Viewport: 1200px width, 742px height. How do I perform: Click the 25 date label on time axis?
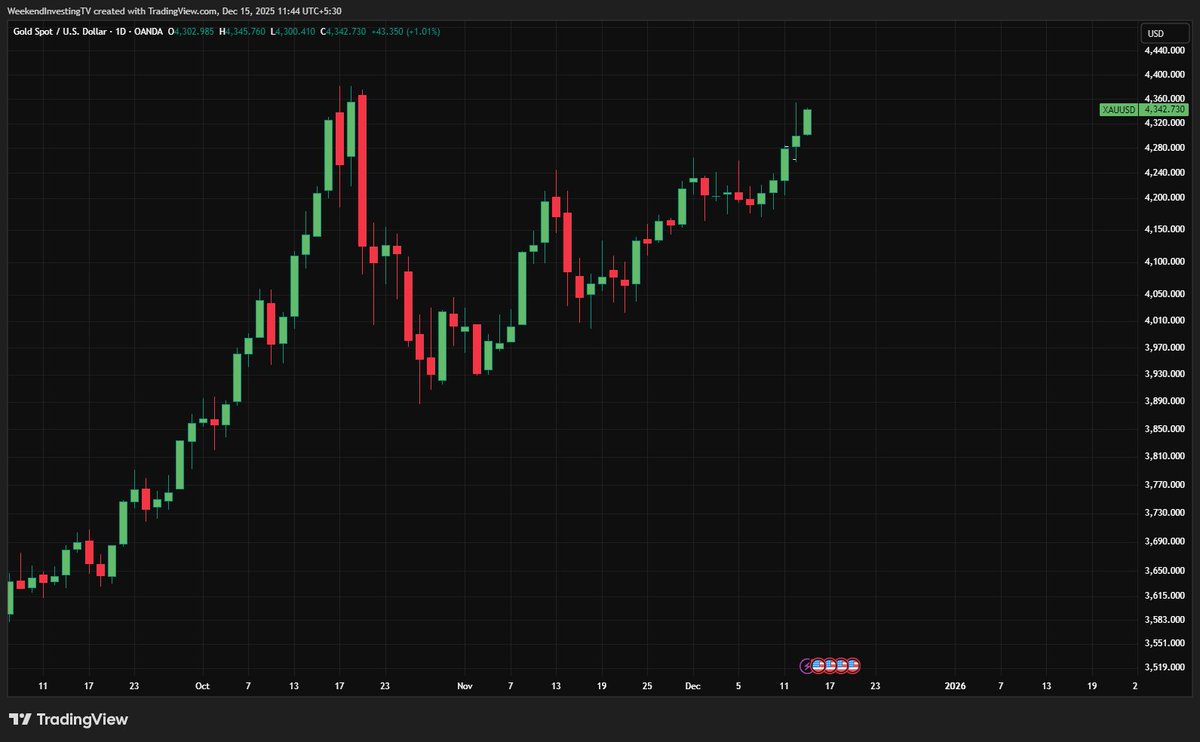(x=647, y=687)
